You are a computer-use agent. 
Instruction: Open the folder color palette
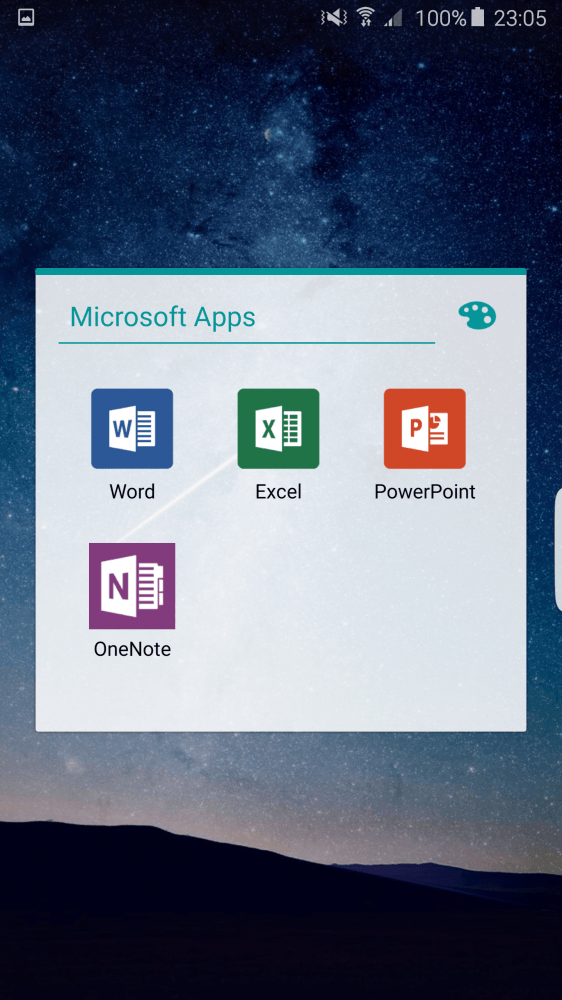click(477, 316)
